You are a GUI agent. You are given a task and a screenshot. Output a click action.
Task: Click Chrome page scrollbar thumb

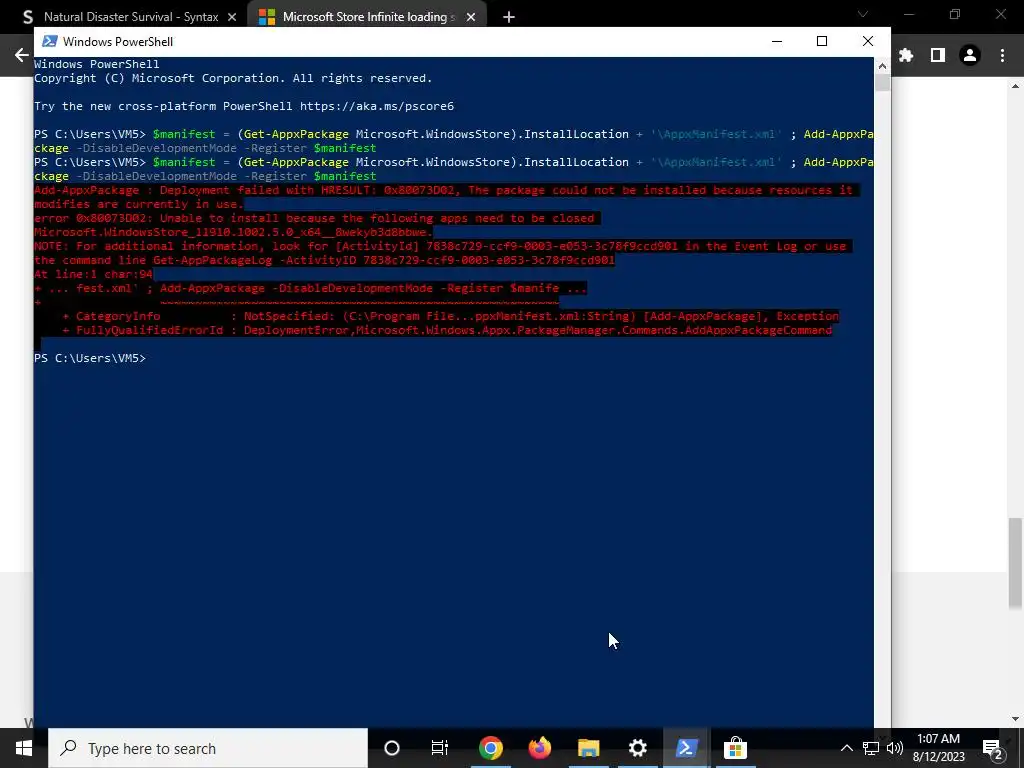1016,564
